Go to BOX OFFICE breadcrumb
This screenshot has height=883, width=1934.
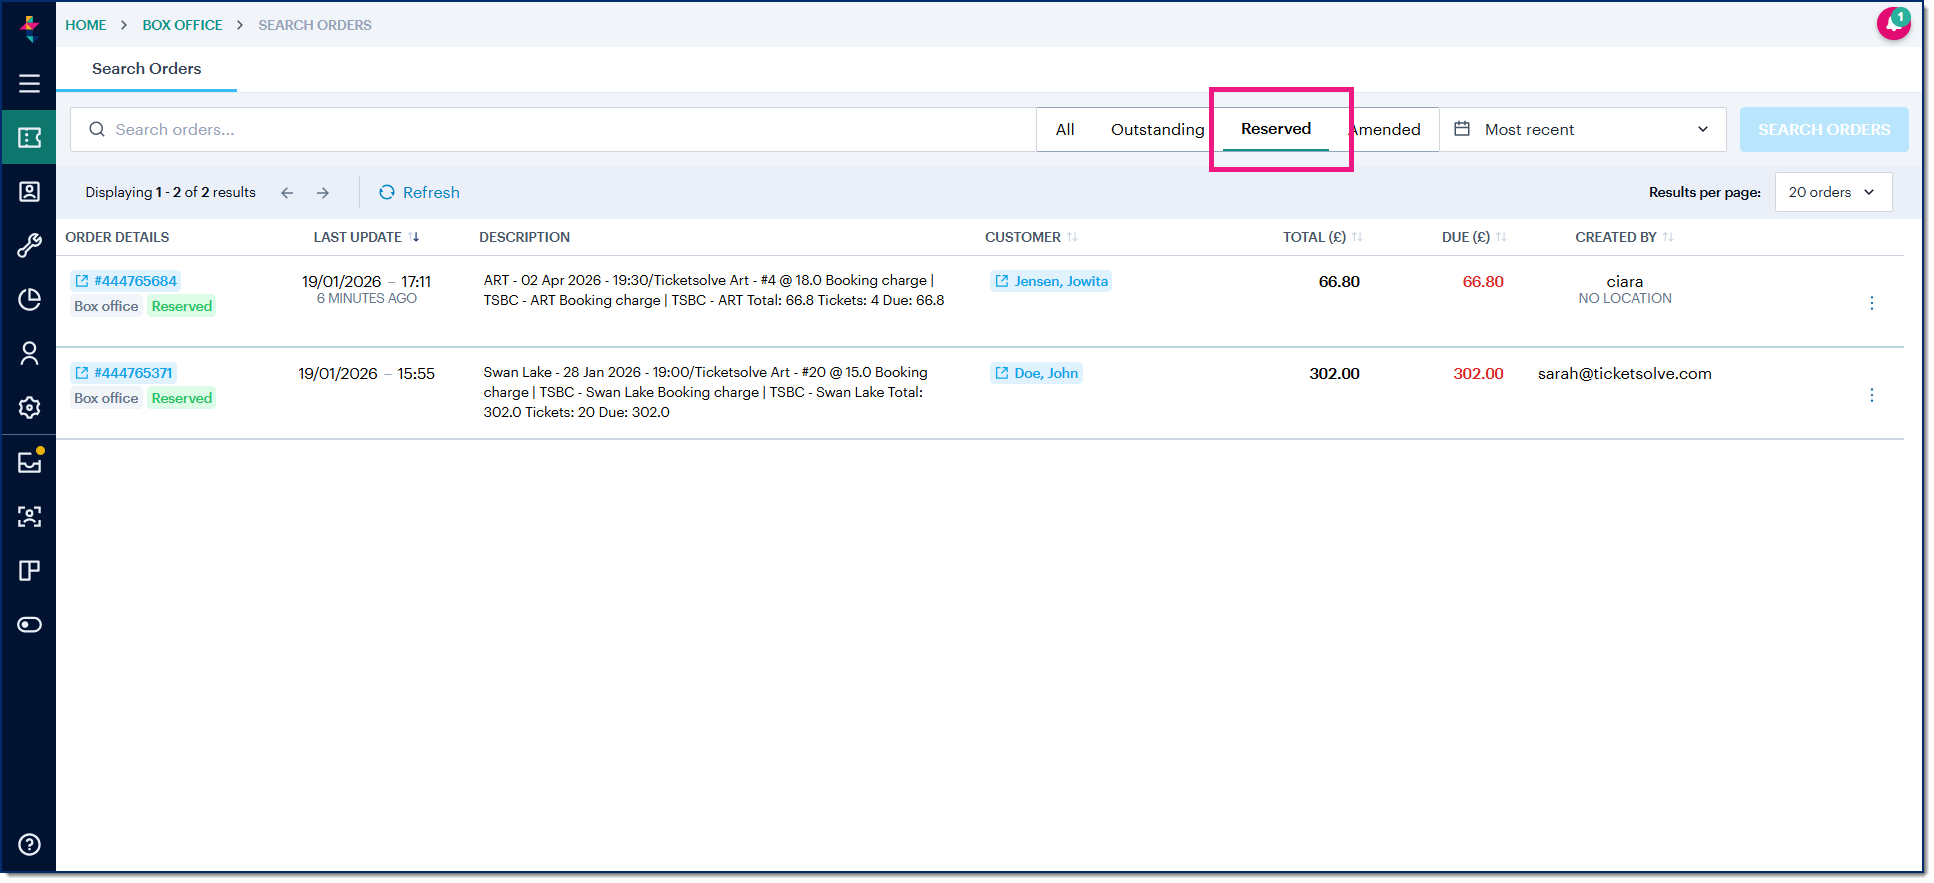point(182,25)
